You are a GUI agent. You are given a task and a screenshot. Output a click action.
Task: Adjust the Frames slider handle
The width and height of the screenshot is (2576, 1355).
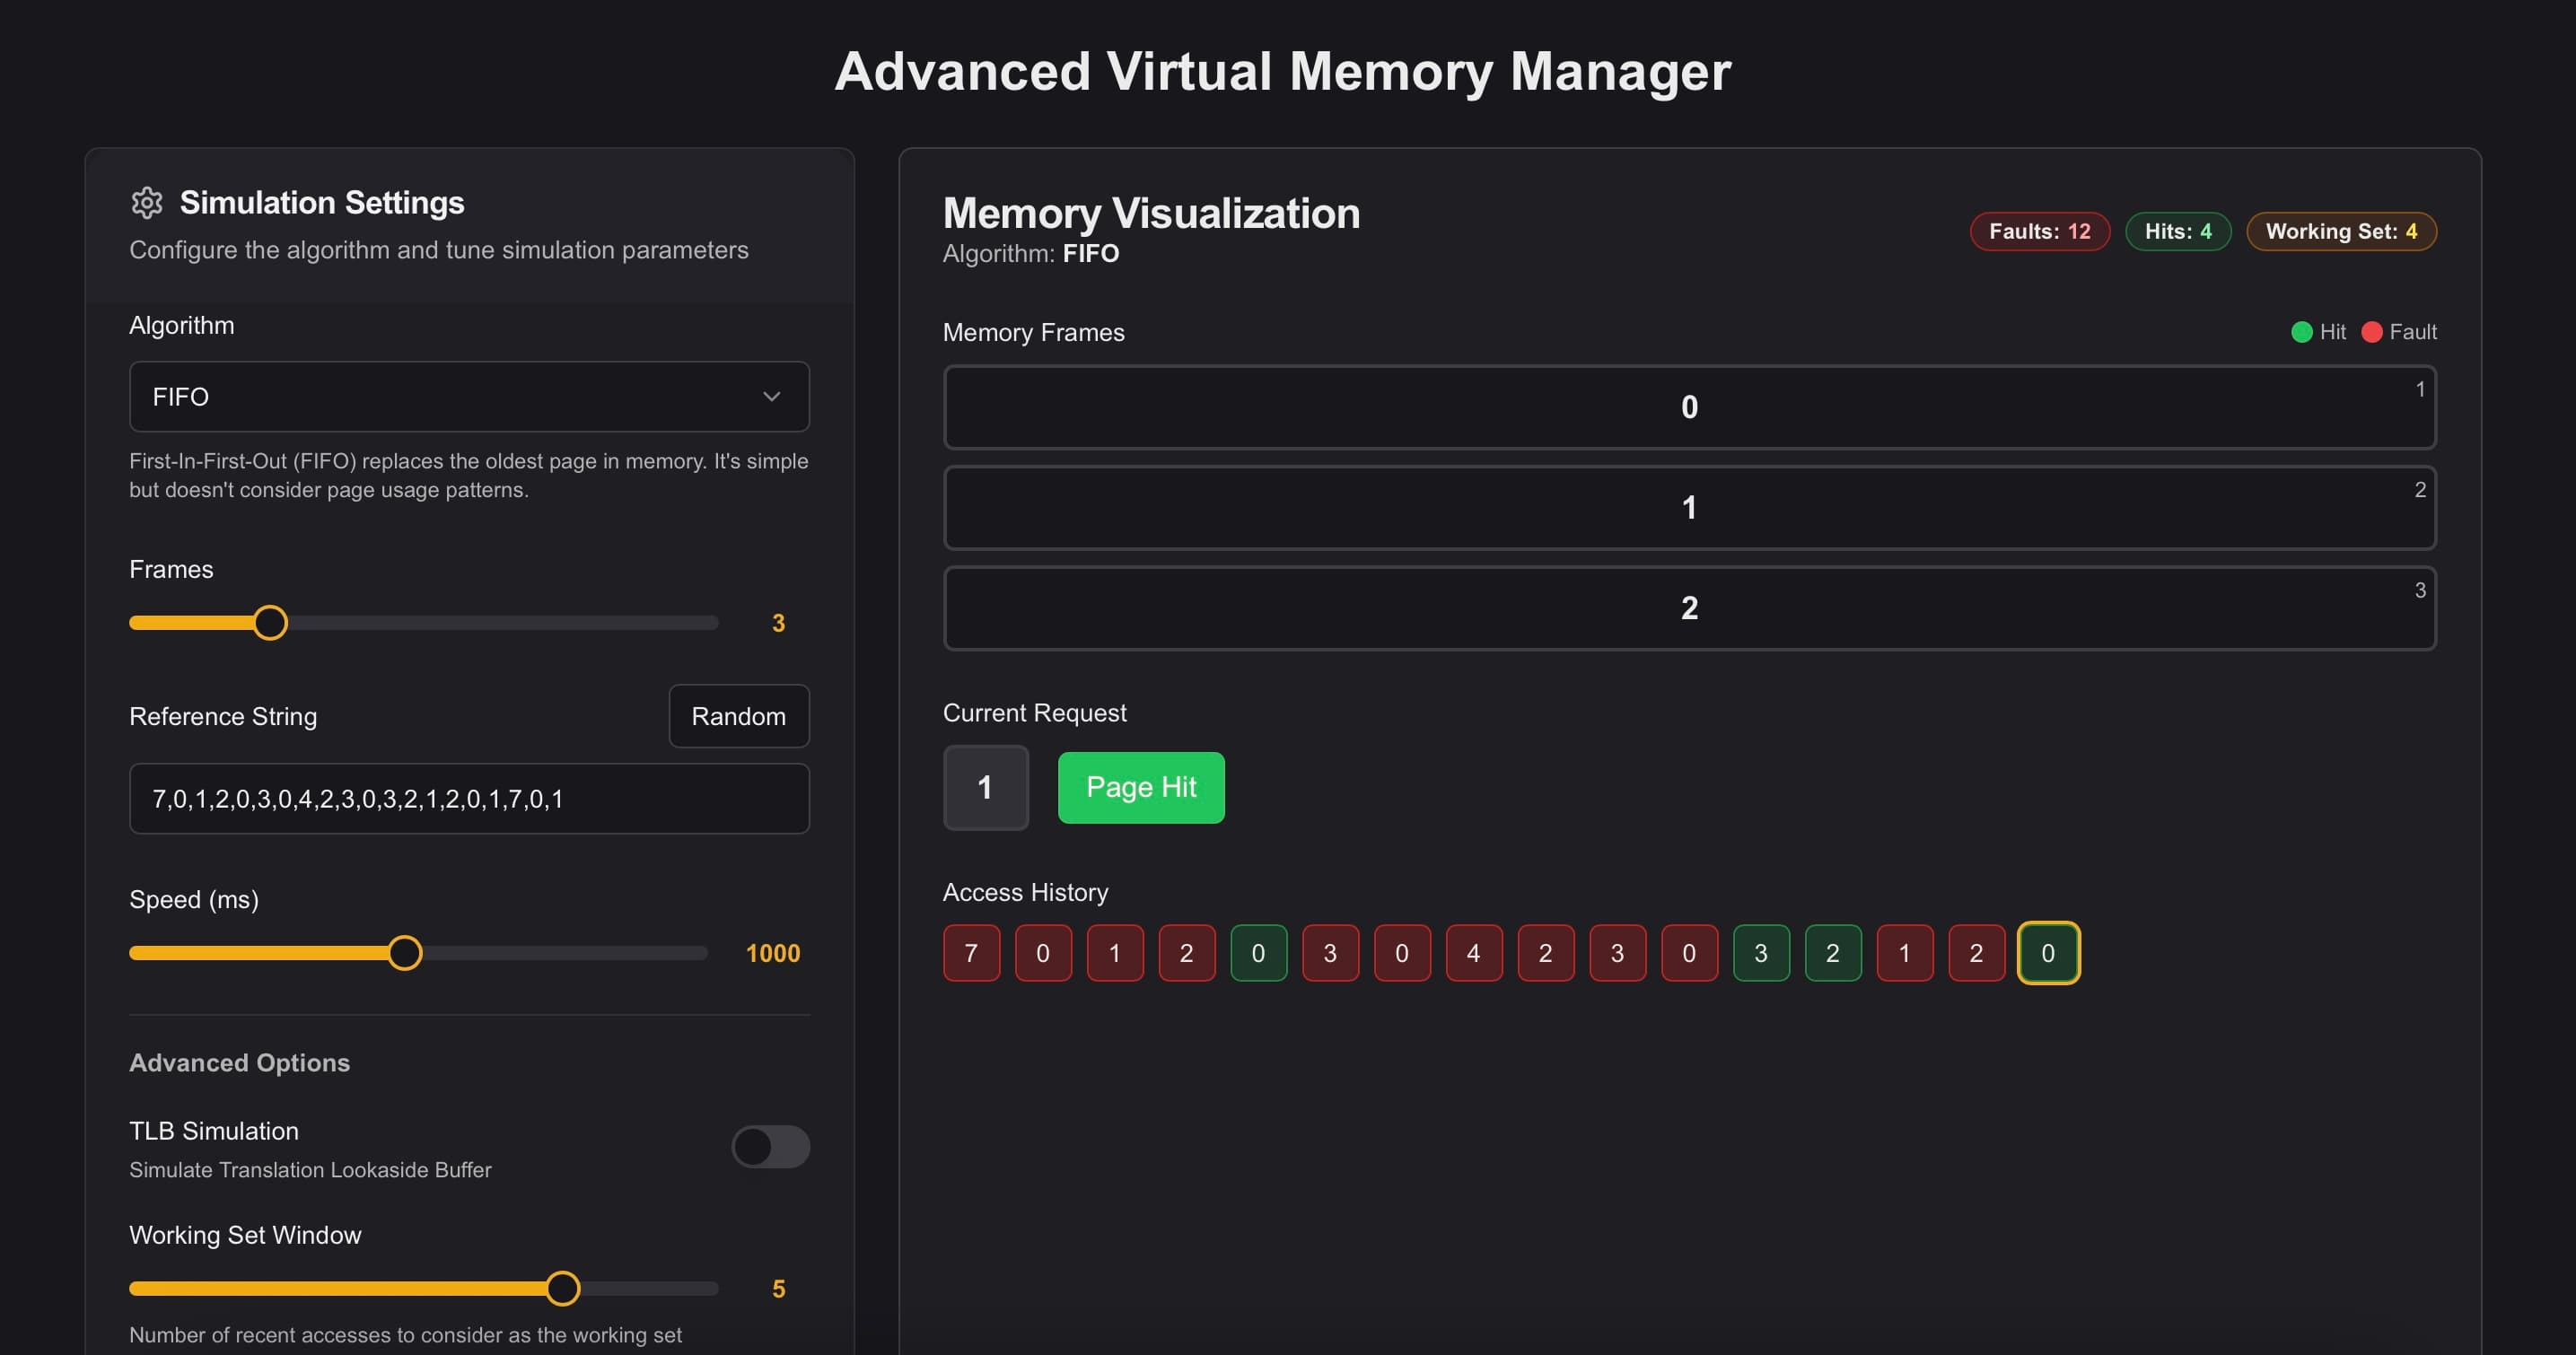click(x=270, y=623)
